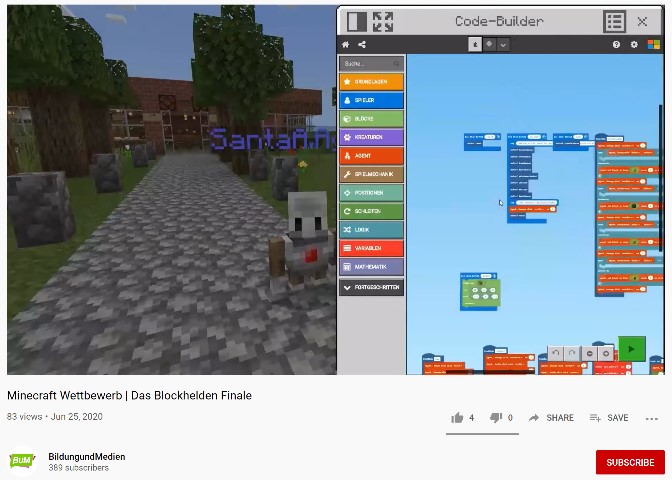672x480 pixels.
Task: Open the Schleifen block category
Action: coord(371,211)
